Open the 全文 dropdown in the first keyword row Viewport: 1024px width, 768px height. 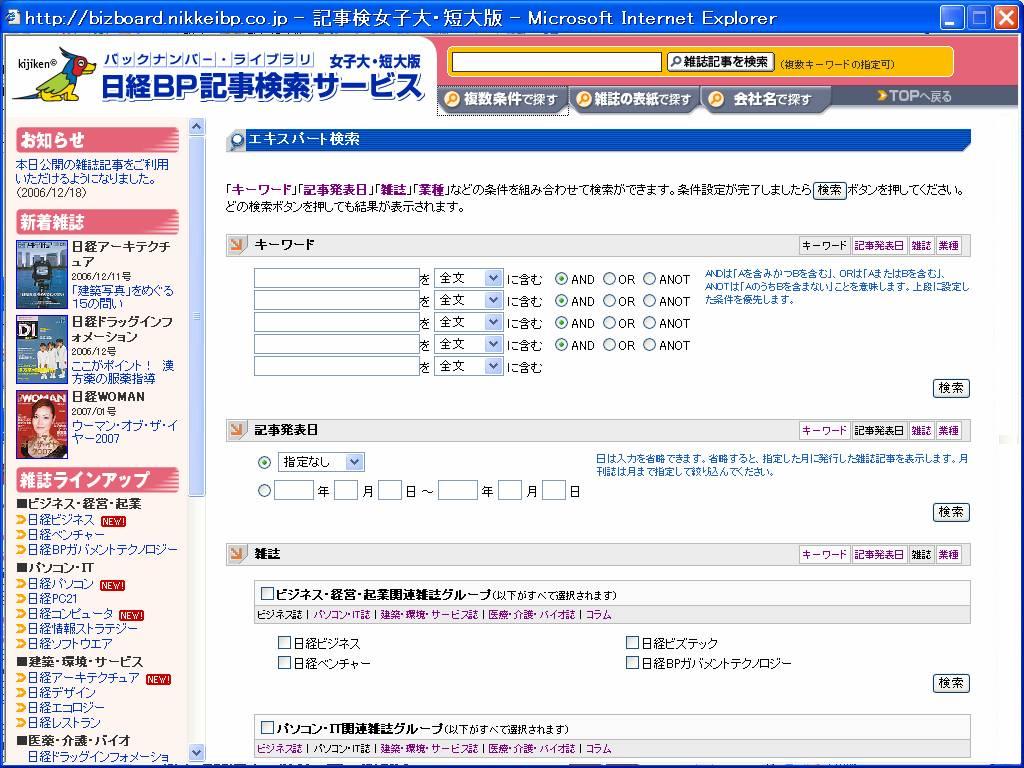click(468, 278)
